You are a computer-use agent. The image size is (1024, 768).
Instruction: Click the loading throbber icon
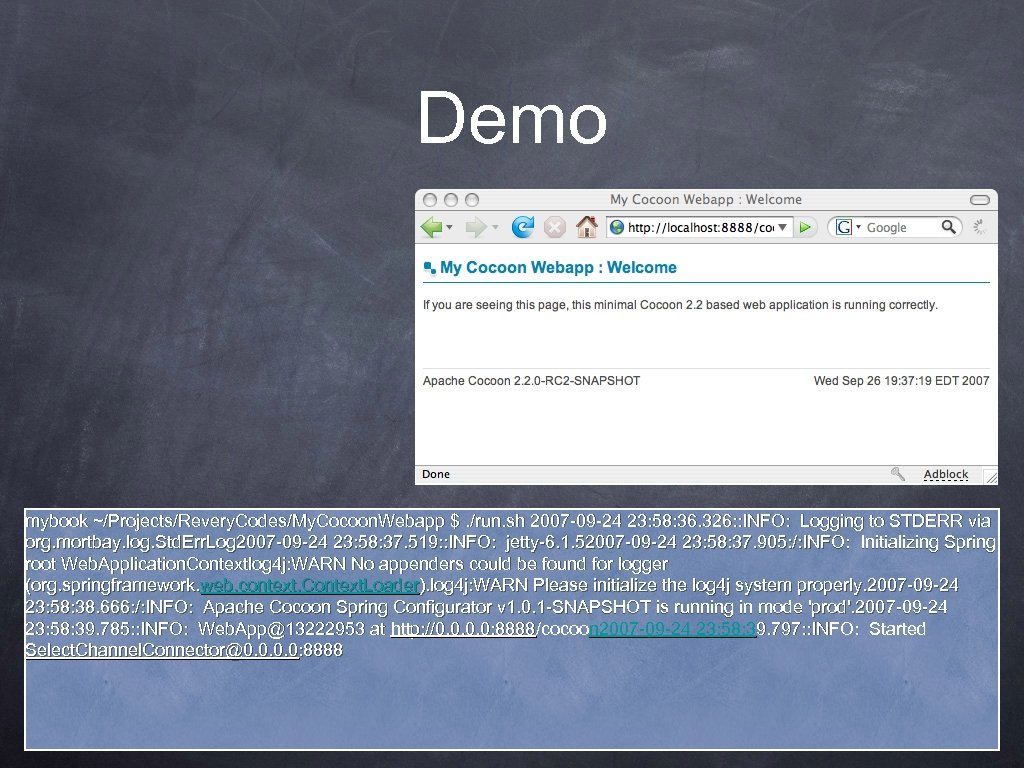pos(978,227)
